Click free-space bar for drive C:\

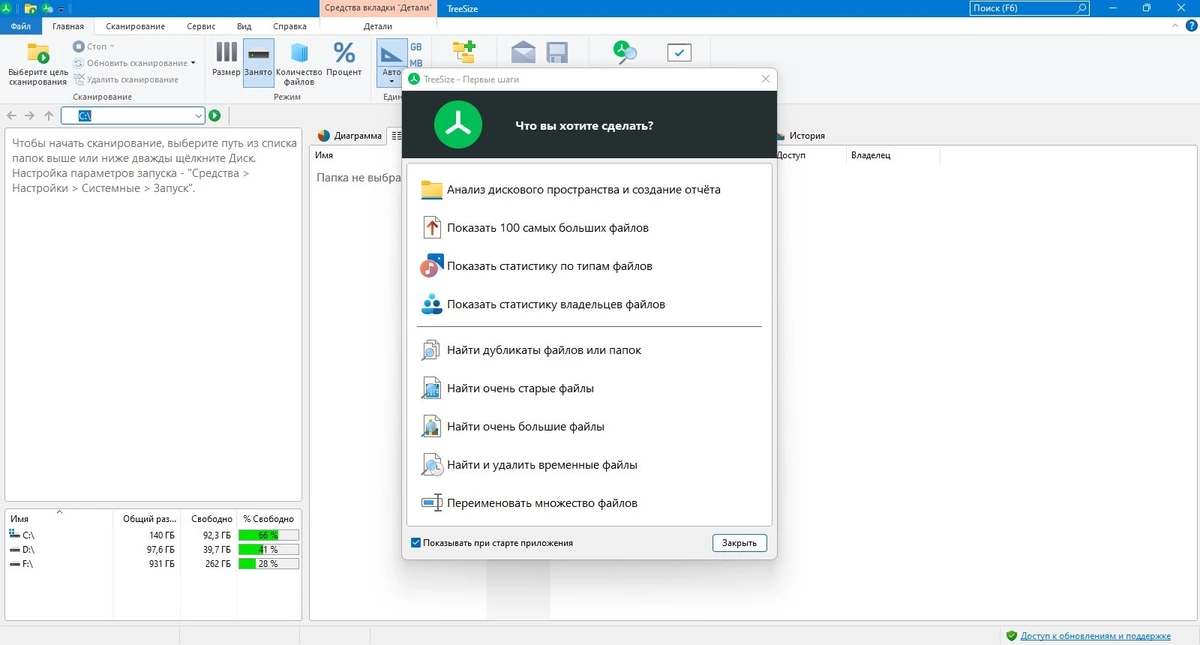tap(268, 535)
